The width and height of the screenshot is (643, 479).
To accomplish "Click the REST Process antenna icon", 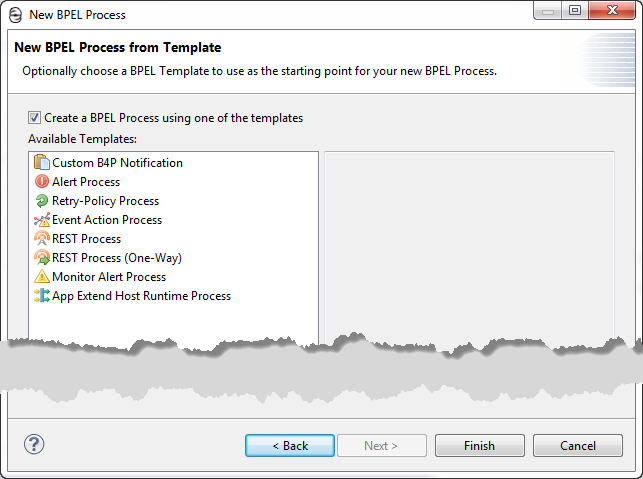I will click(x=42, y=238).
